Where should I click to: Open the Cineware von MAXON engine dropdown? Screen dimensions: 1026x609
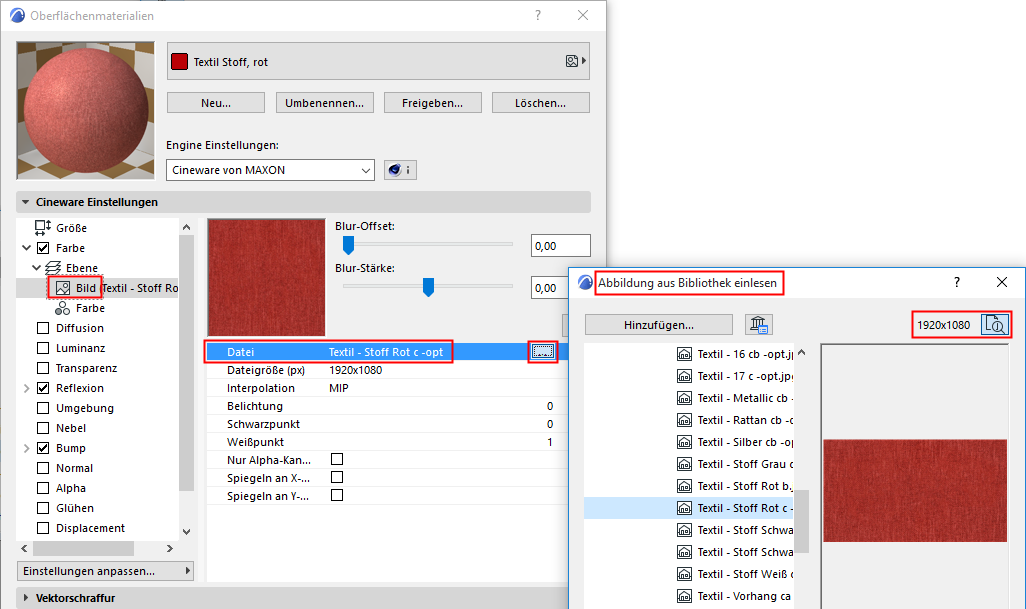click(x=270, y=170)
